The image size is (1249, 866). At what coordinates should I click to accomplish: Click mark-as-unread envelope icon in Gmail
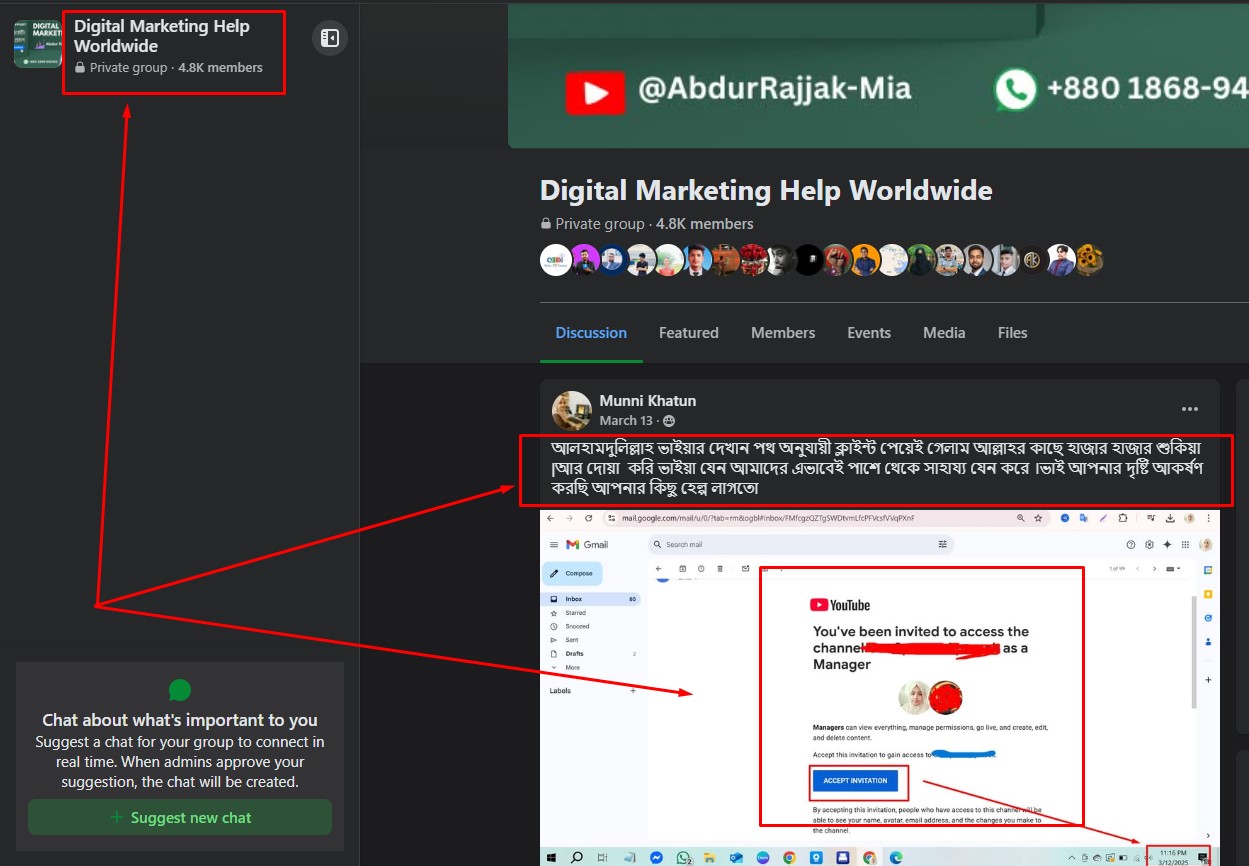[745, 568]
